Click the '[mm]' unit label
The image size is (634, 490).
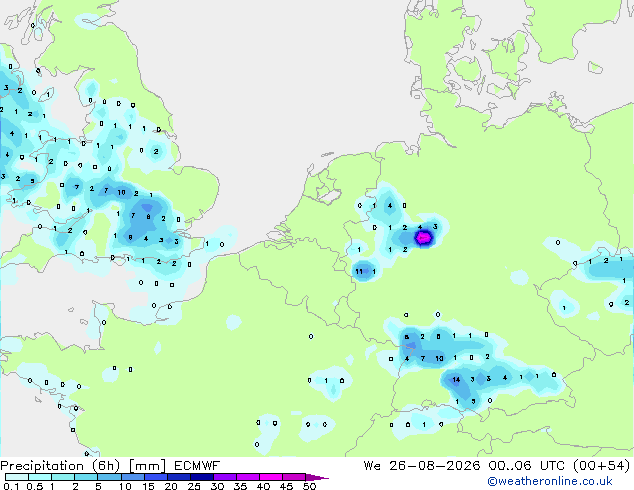point(147,466)
